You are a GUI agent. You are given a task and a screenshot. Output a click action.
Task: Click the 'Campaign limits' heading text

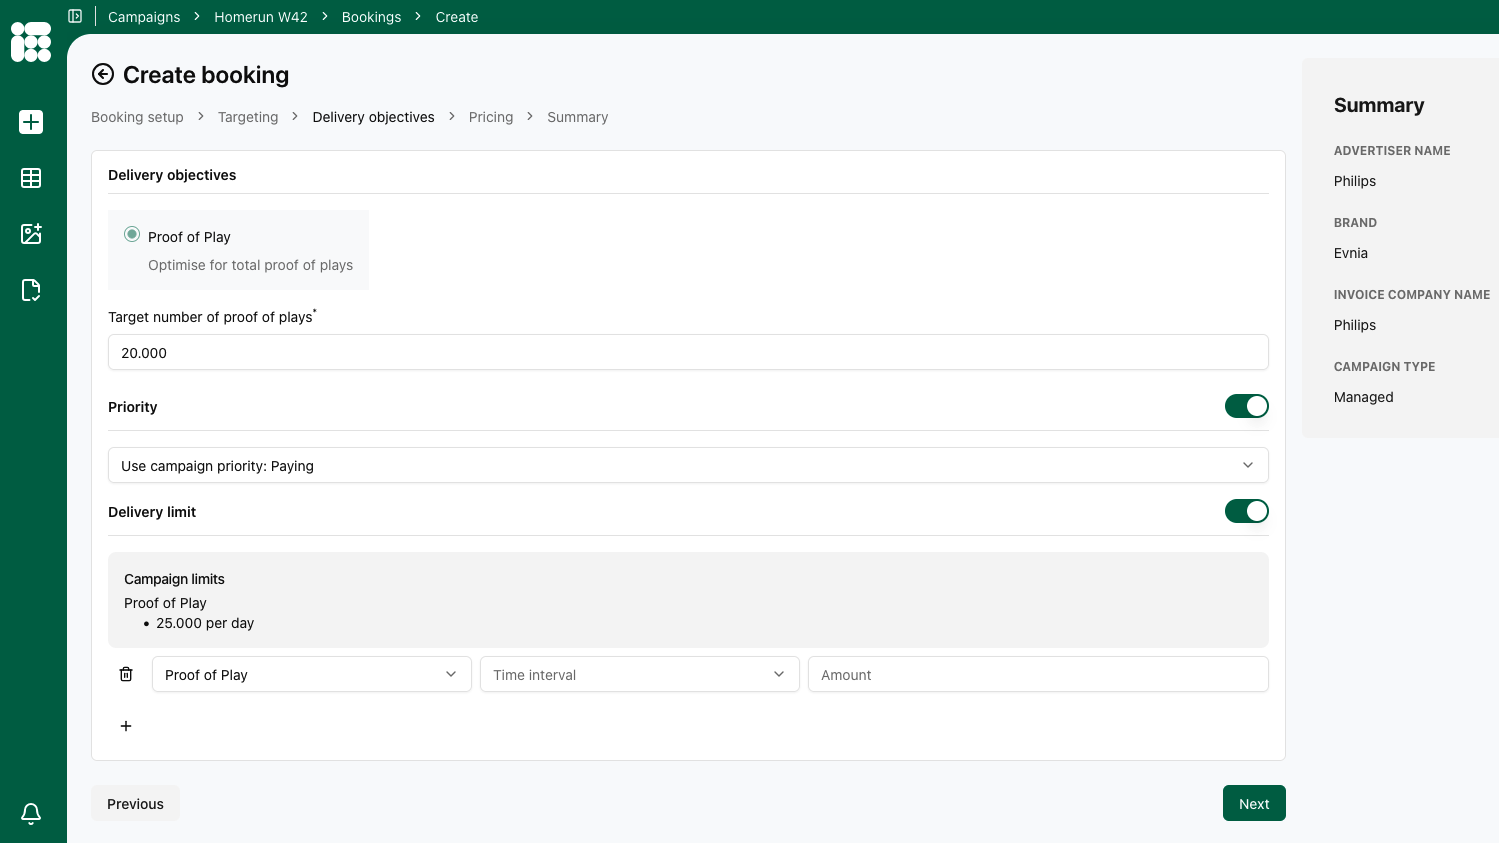pyautogui.click(x=174, y=579)
